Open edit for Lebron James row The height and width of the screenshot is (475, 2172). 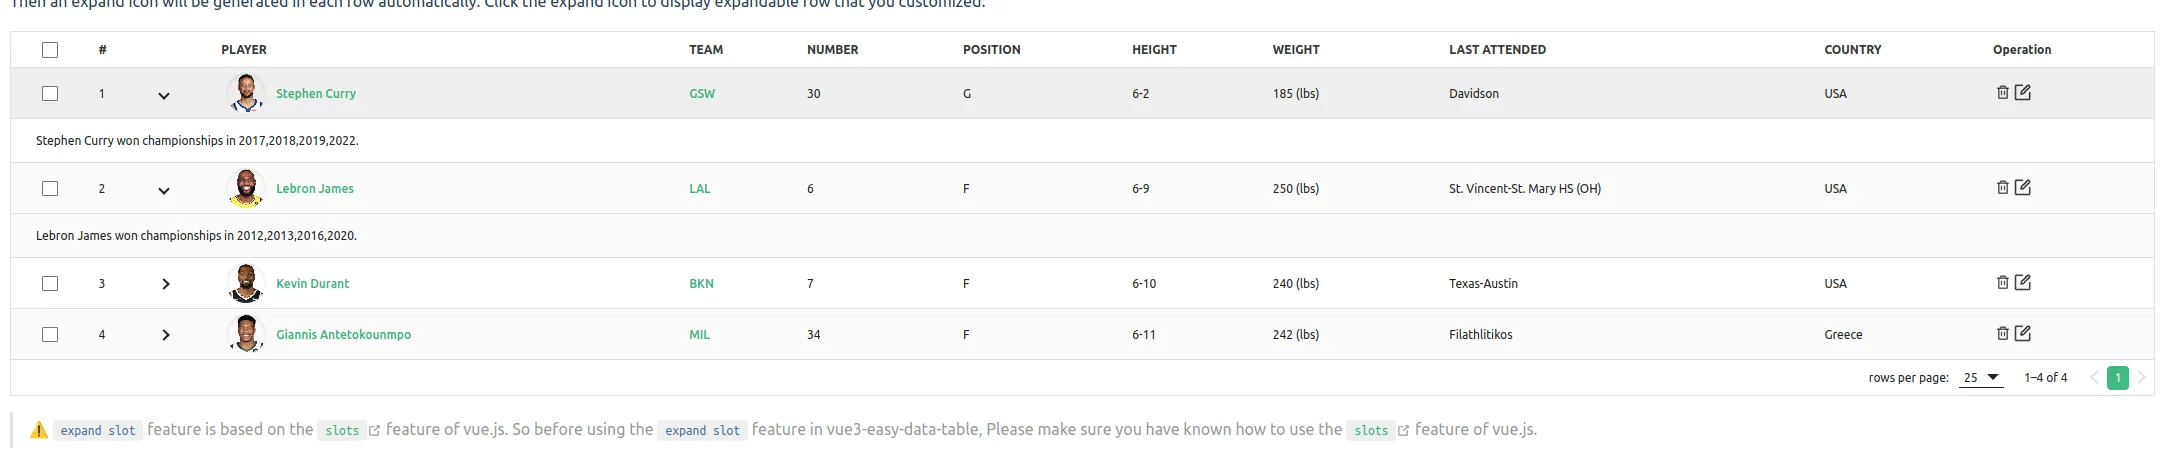[2022, 188]
